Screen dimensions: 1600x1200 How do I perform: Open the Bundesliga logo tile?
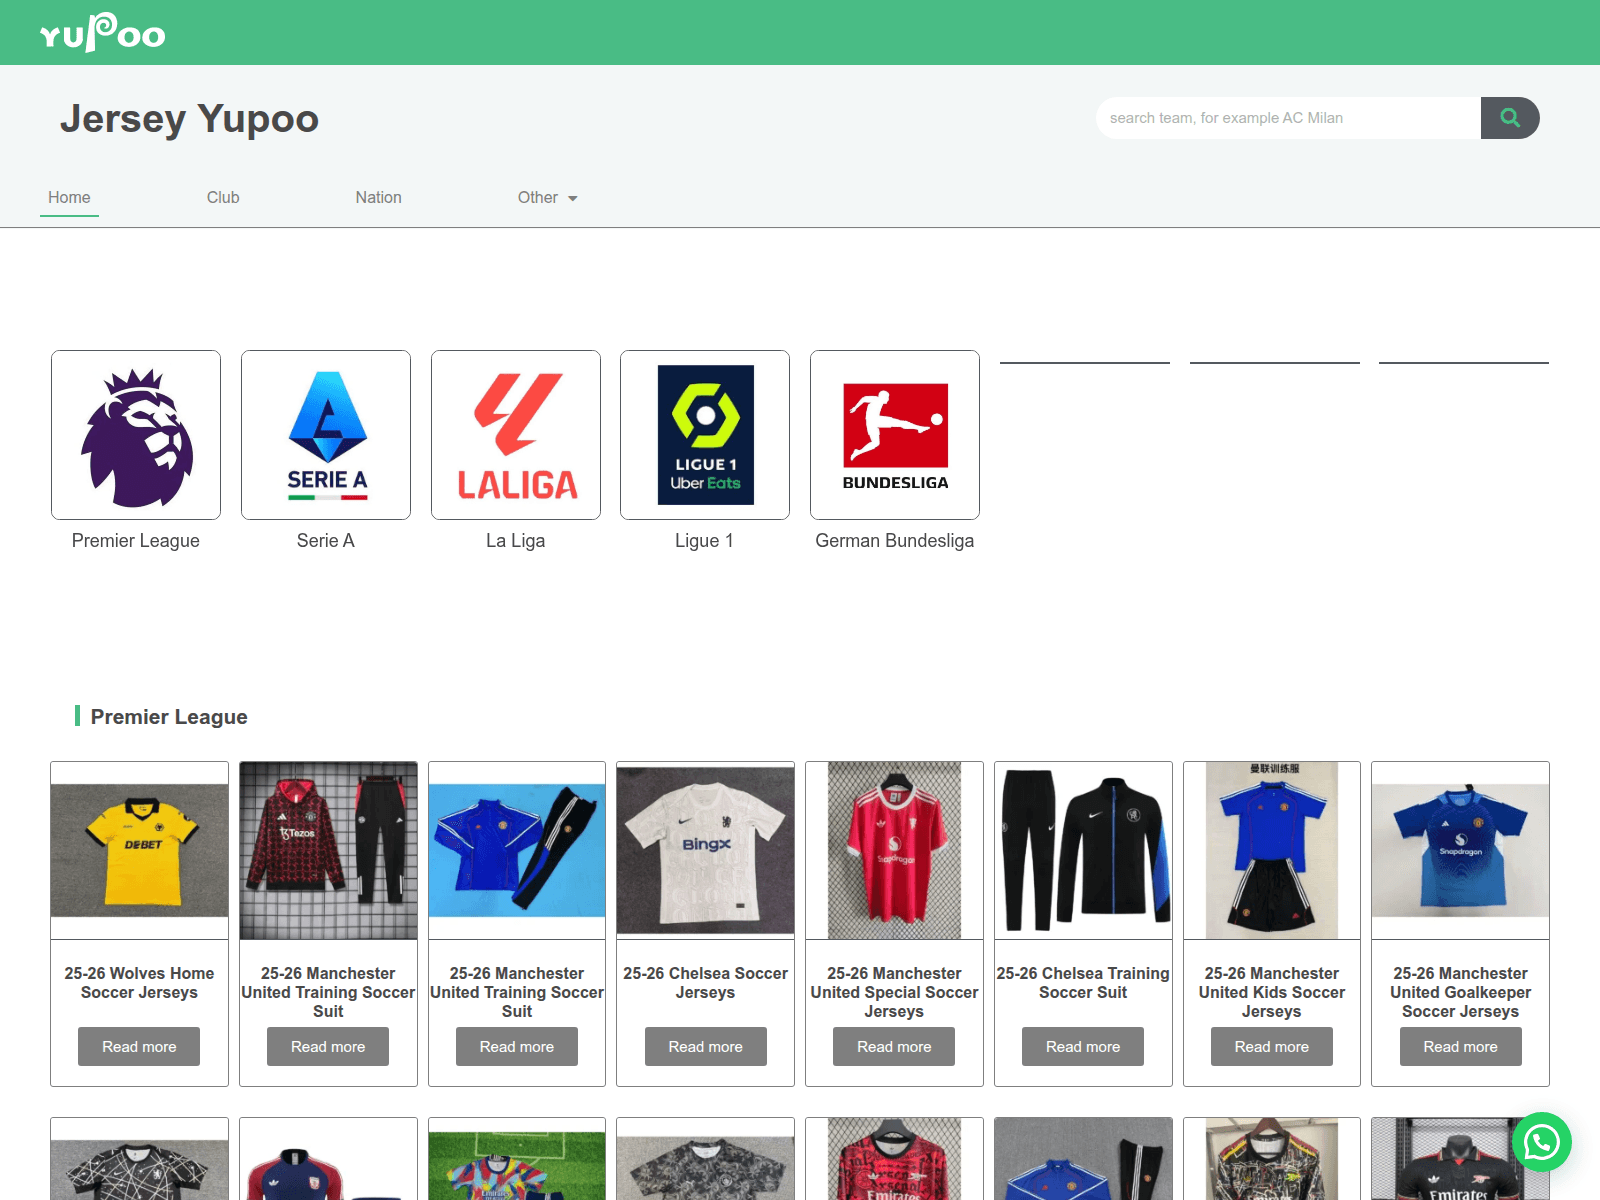tap(895, 435)
